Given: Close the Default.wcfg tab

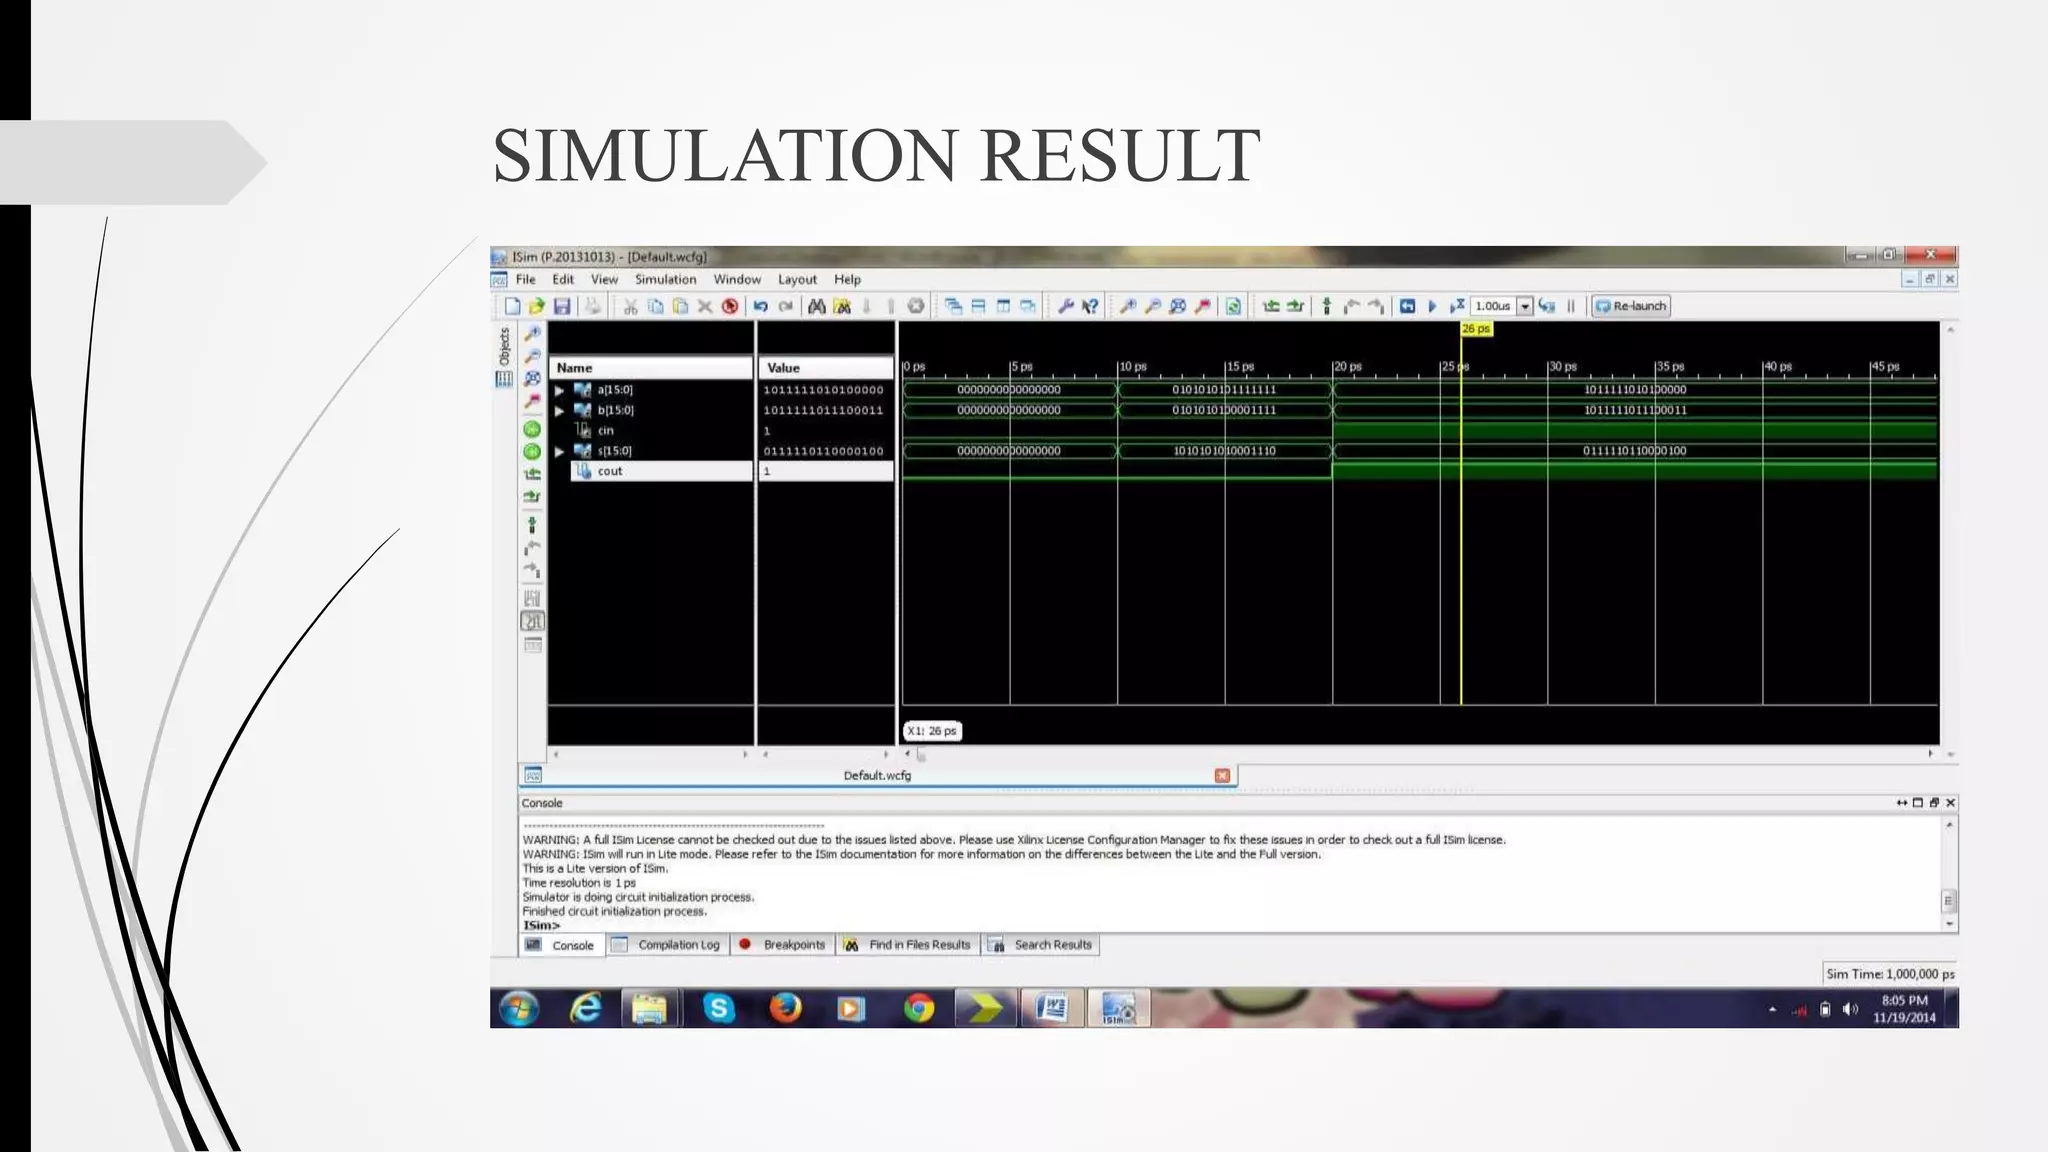Looking at the screenshot, I should (1222, 776).
